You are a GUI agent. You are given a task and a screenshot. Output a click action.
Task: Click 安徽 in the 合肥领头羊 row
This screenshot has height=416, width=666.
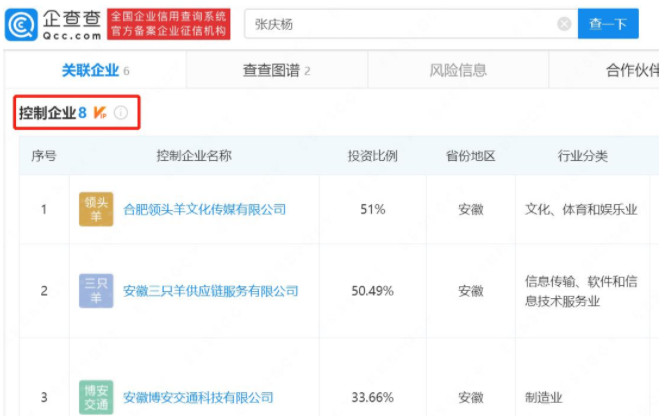pyautogui.click(x=471, y=209)
